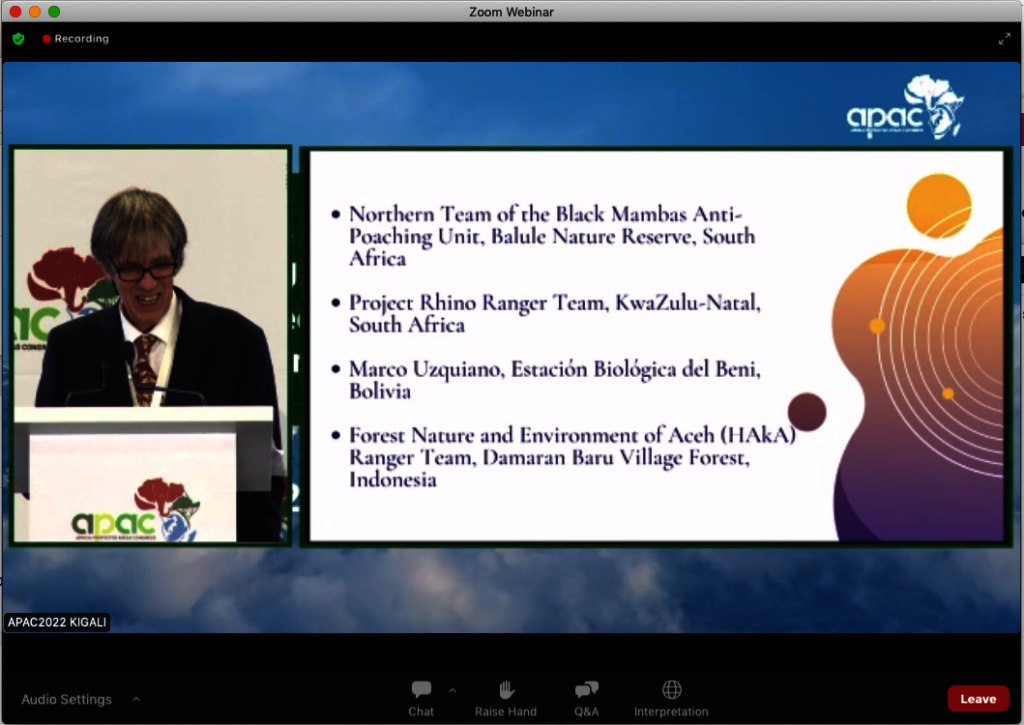Click the 'Marco Uzquiano' bullet text
Screen dimensions: 1024x725
tap(554, 379)
